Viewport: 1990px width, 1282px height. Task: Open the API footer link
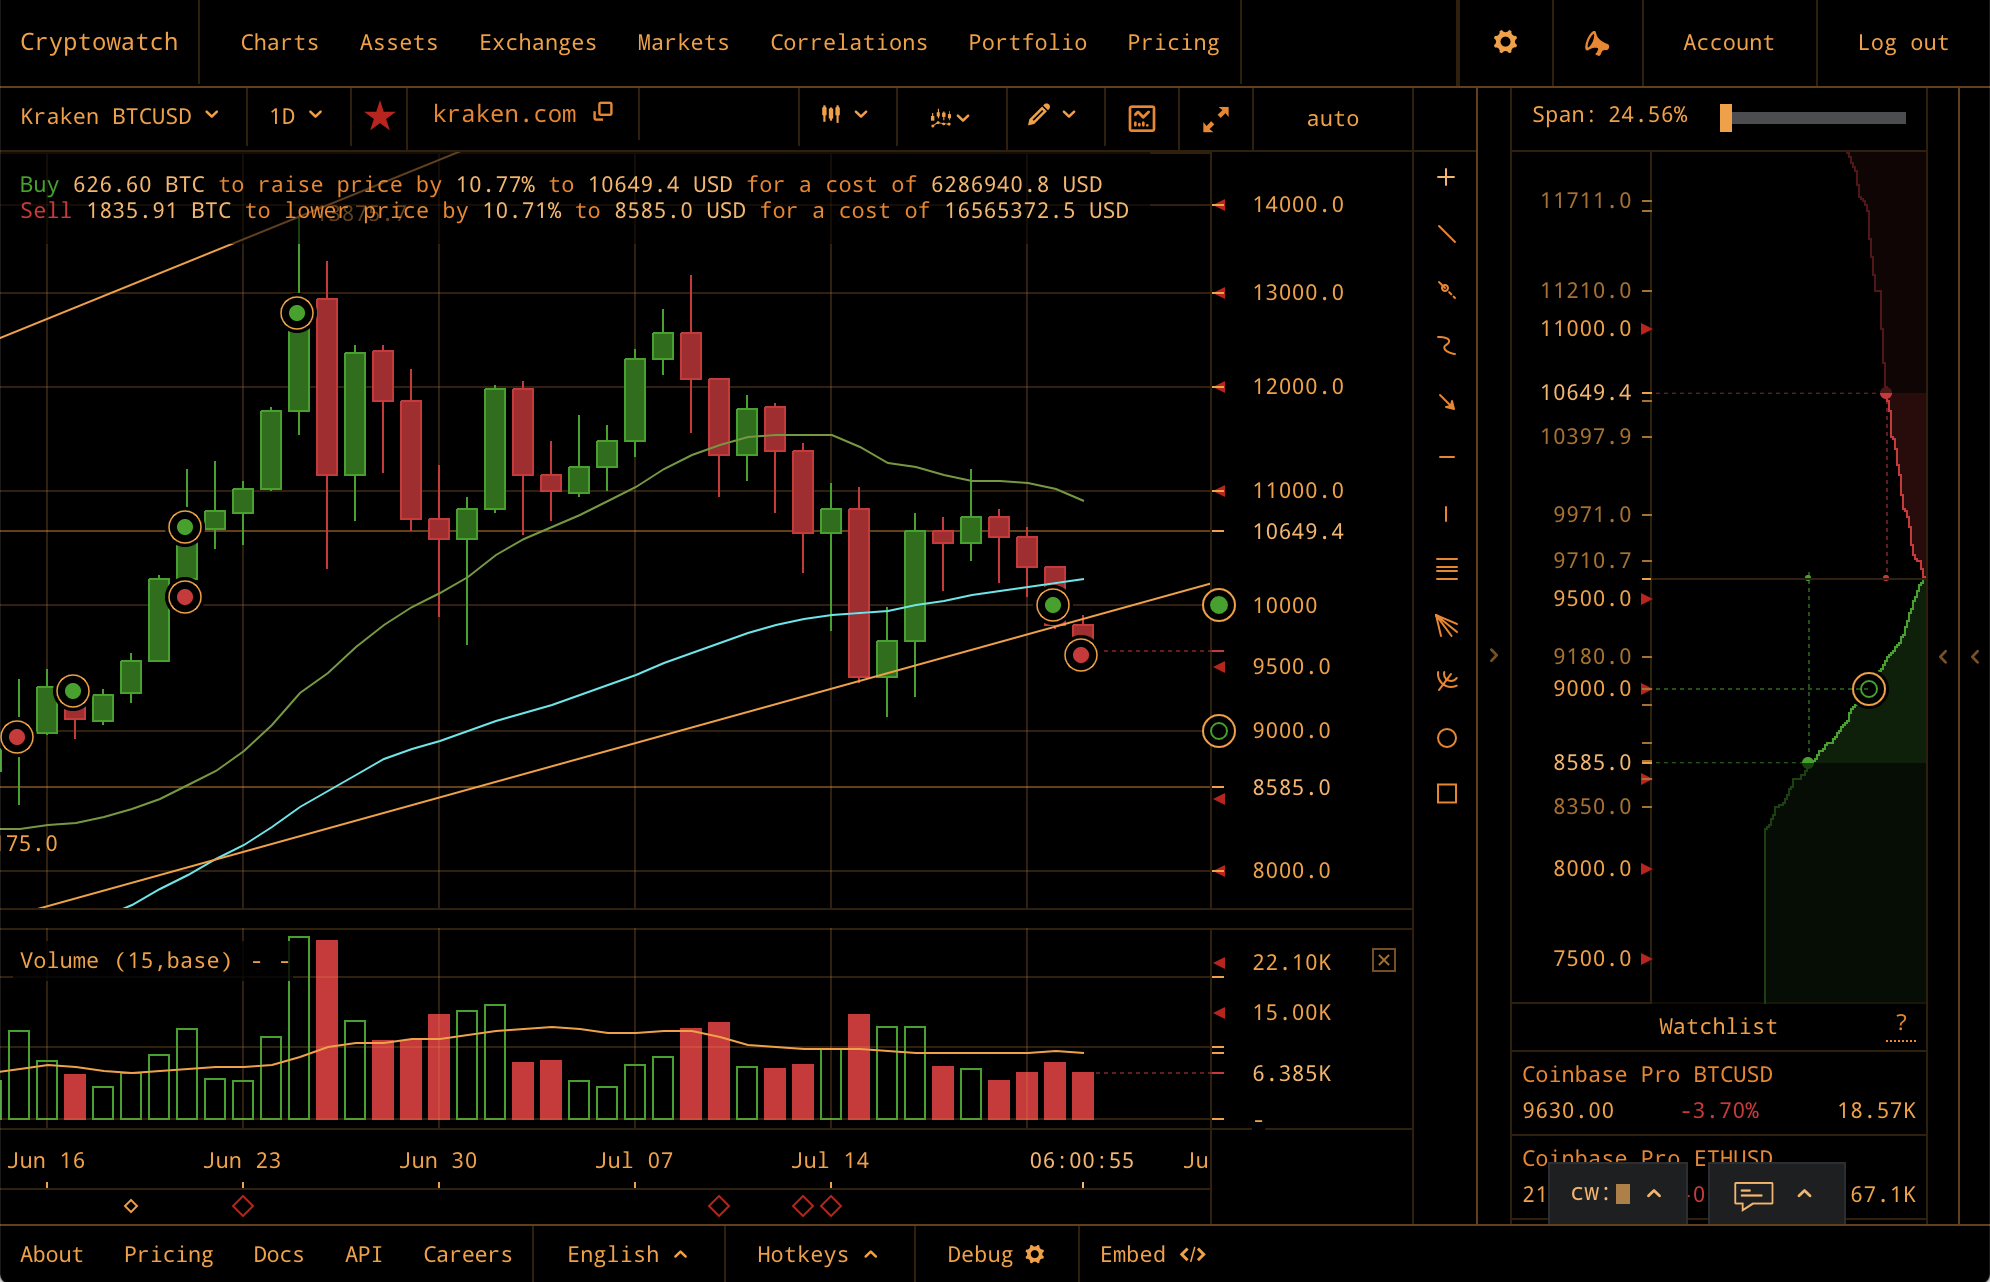[363, 1254]
